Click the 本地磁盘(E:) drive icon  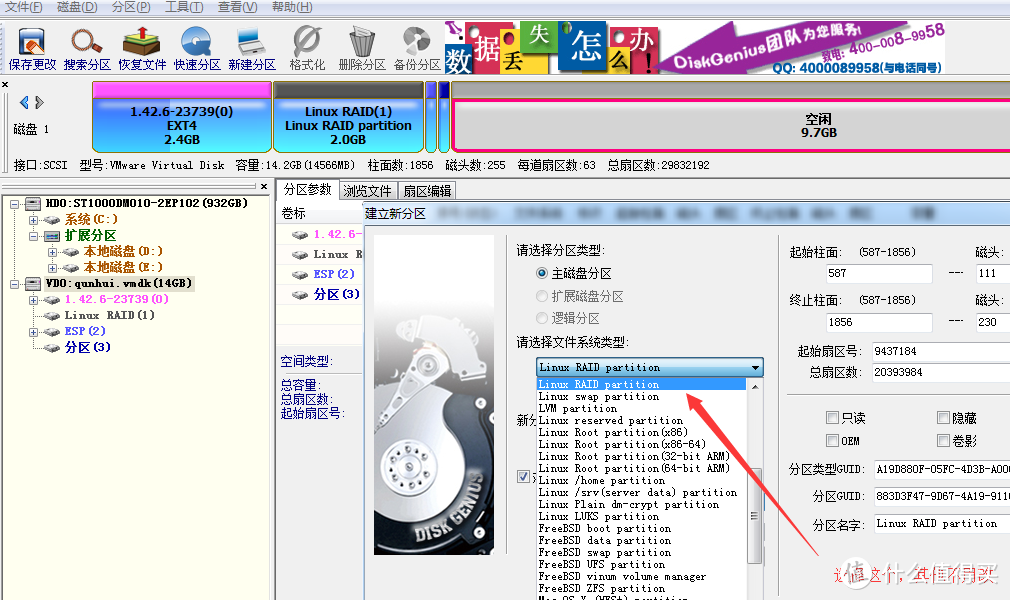tap(71, 267)
